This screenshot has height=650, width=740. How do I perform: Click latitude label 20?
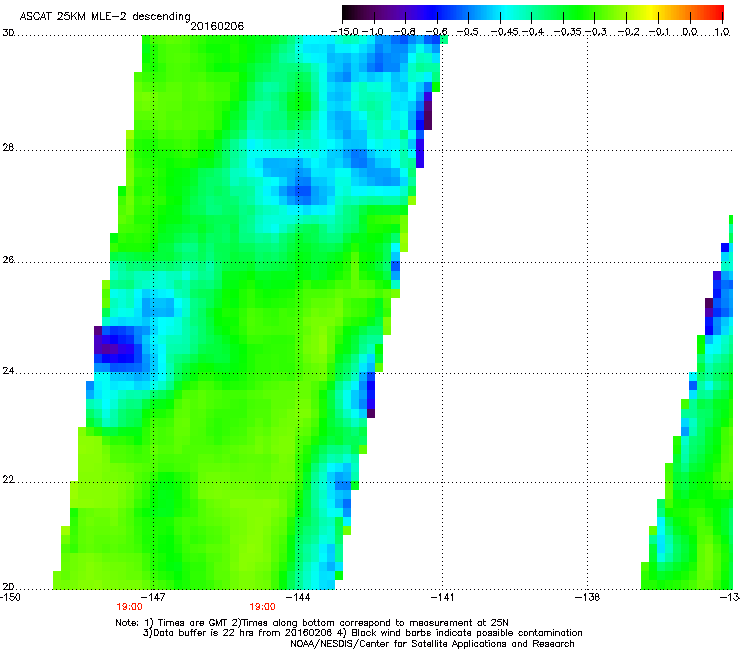[x=8, y=586]
